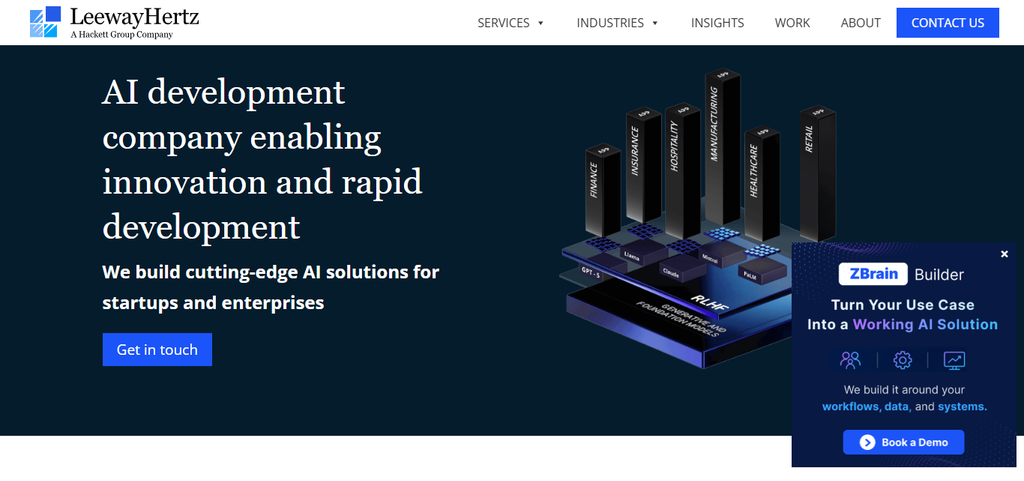This screenshot has height=481, width=1024.
Task: Click the LeewayHertz logo icon
Action: (45, 22)
